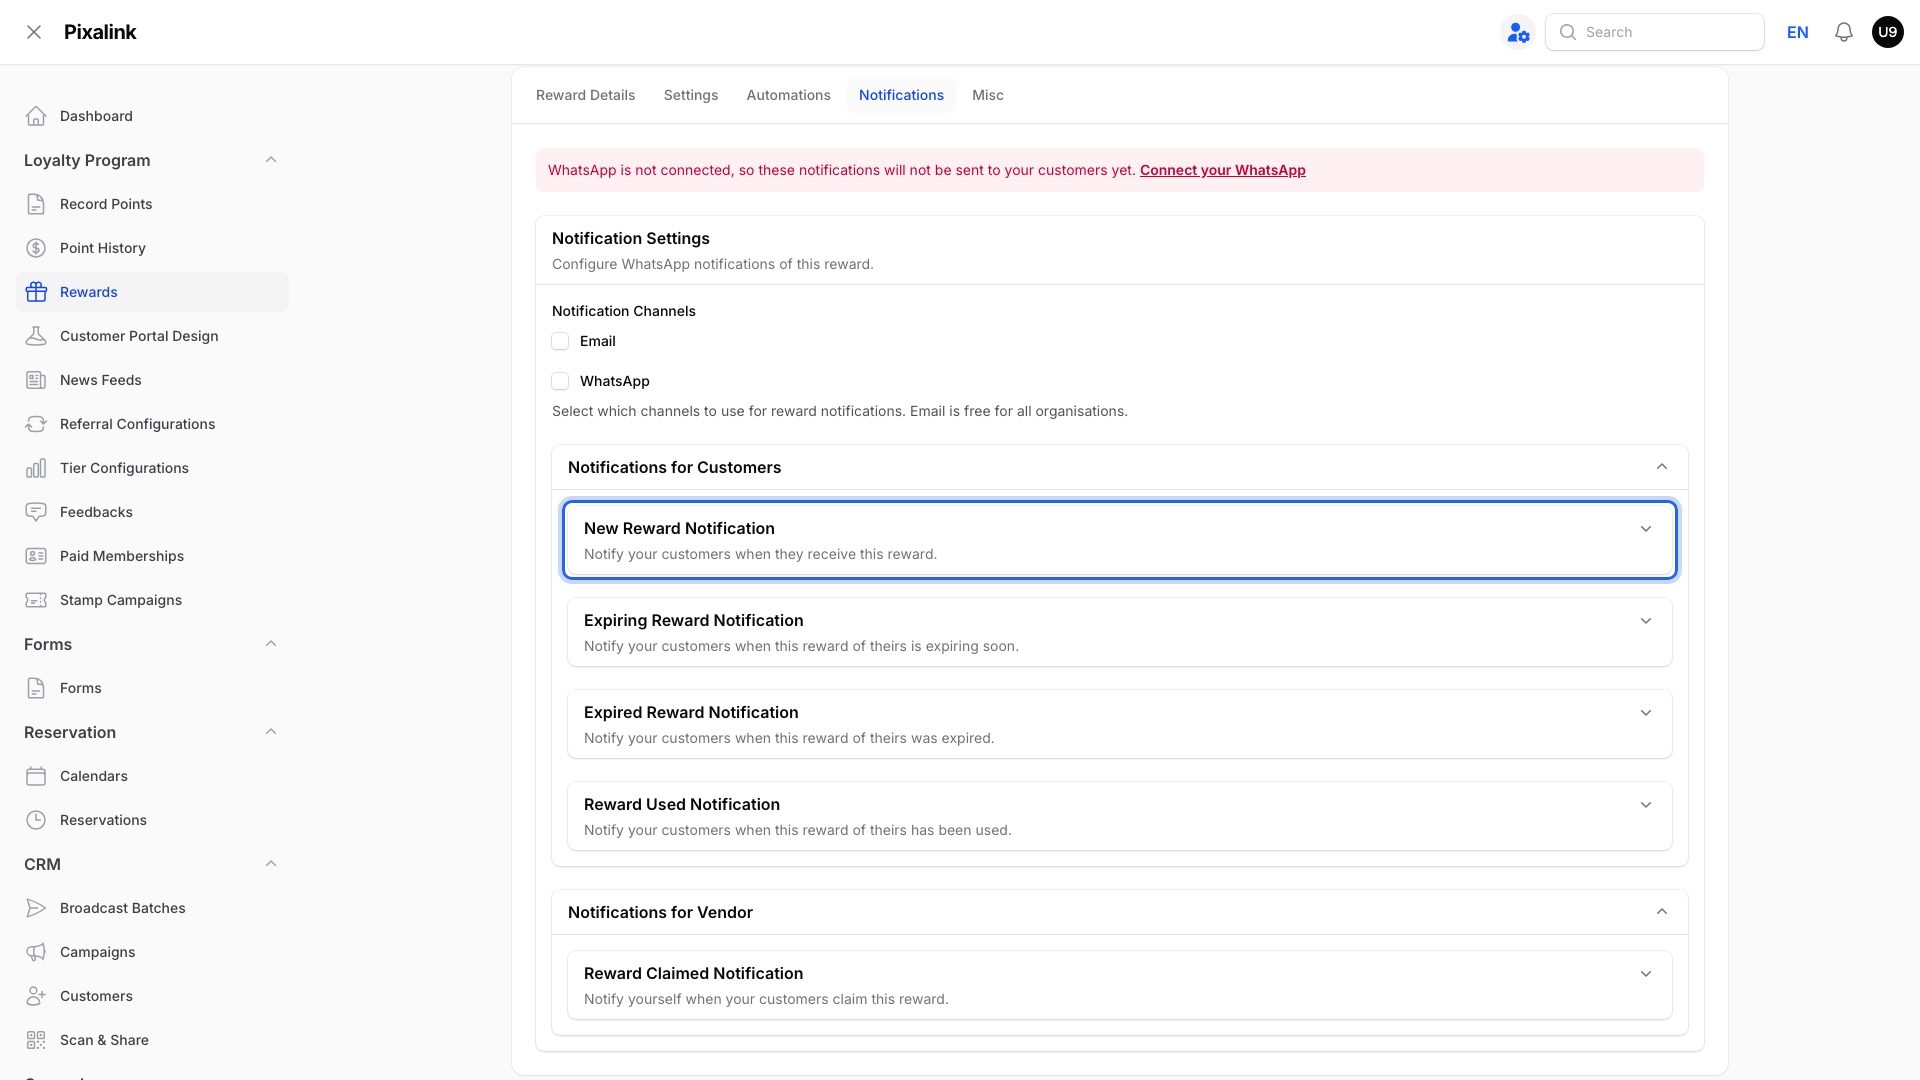This screenshot has height=1080, width=1920.
Task: Enable the WhatsApp notification channel checkbox
Action: (560, 381)
